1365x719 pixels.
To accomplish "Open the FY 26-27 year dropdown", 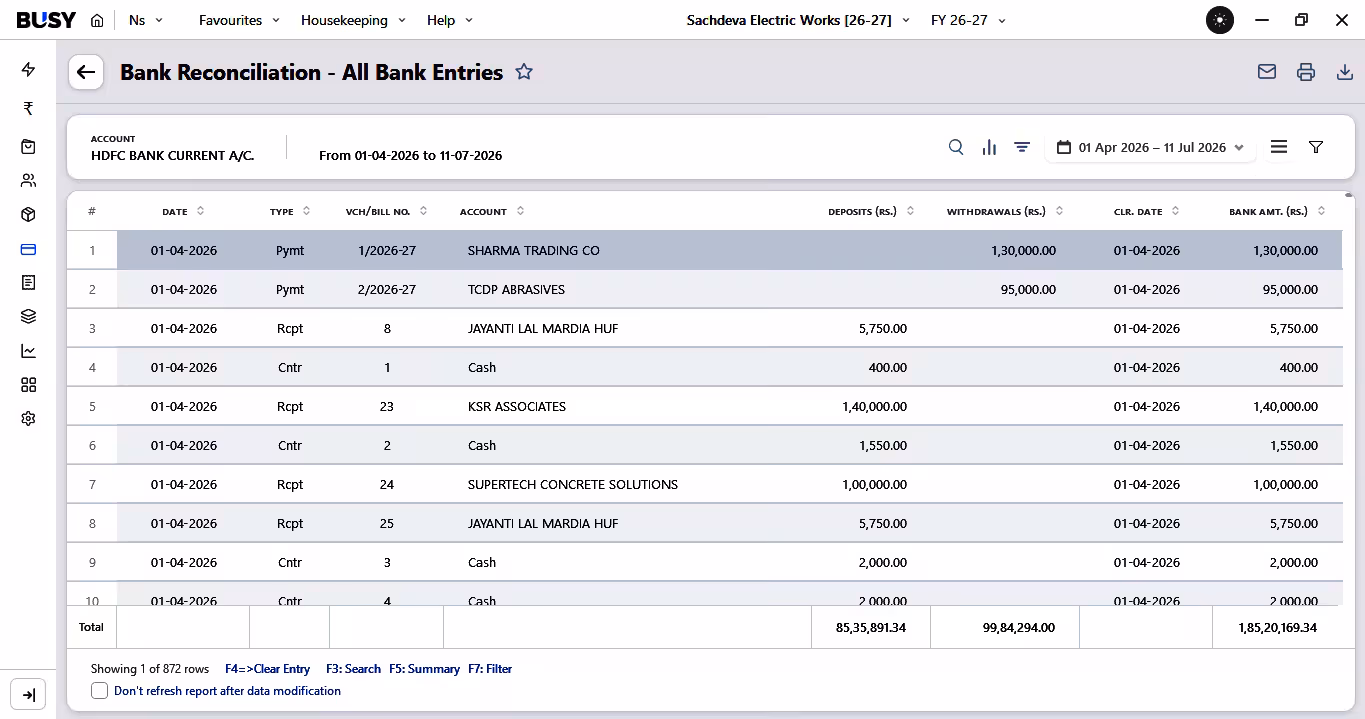I will coord(968,20).
